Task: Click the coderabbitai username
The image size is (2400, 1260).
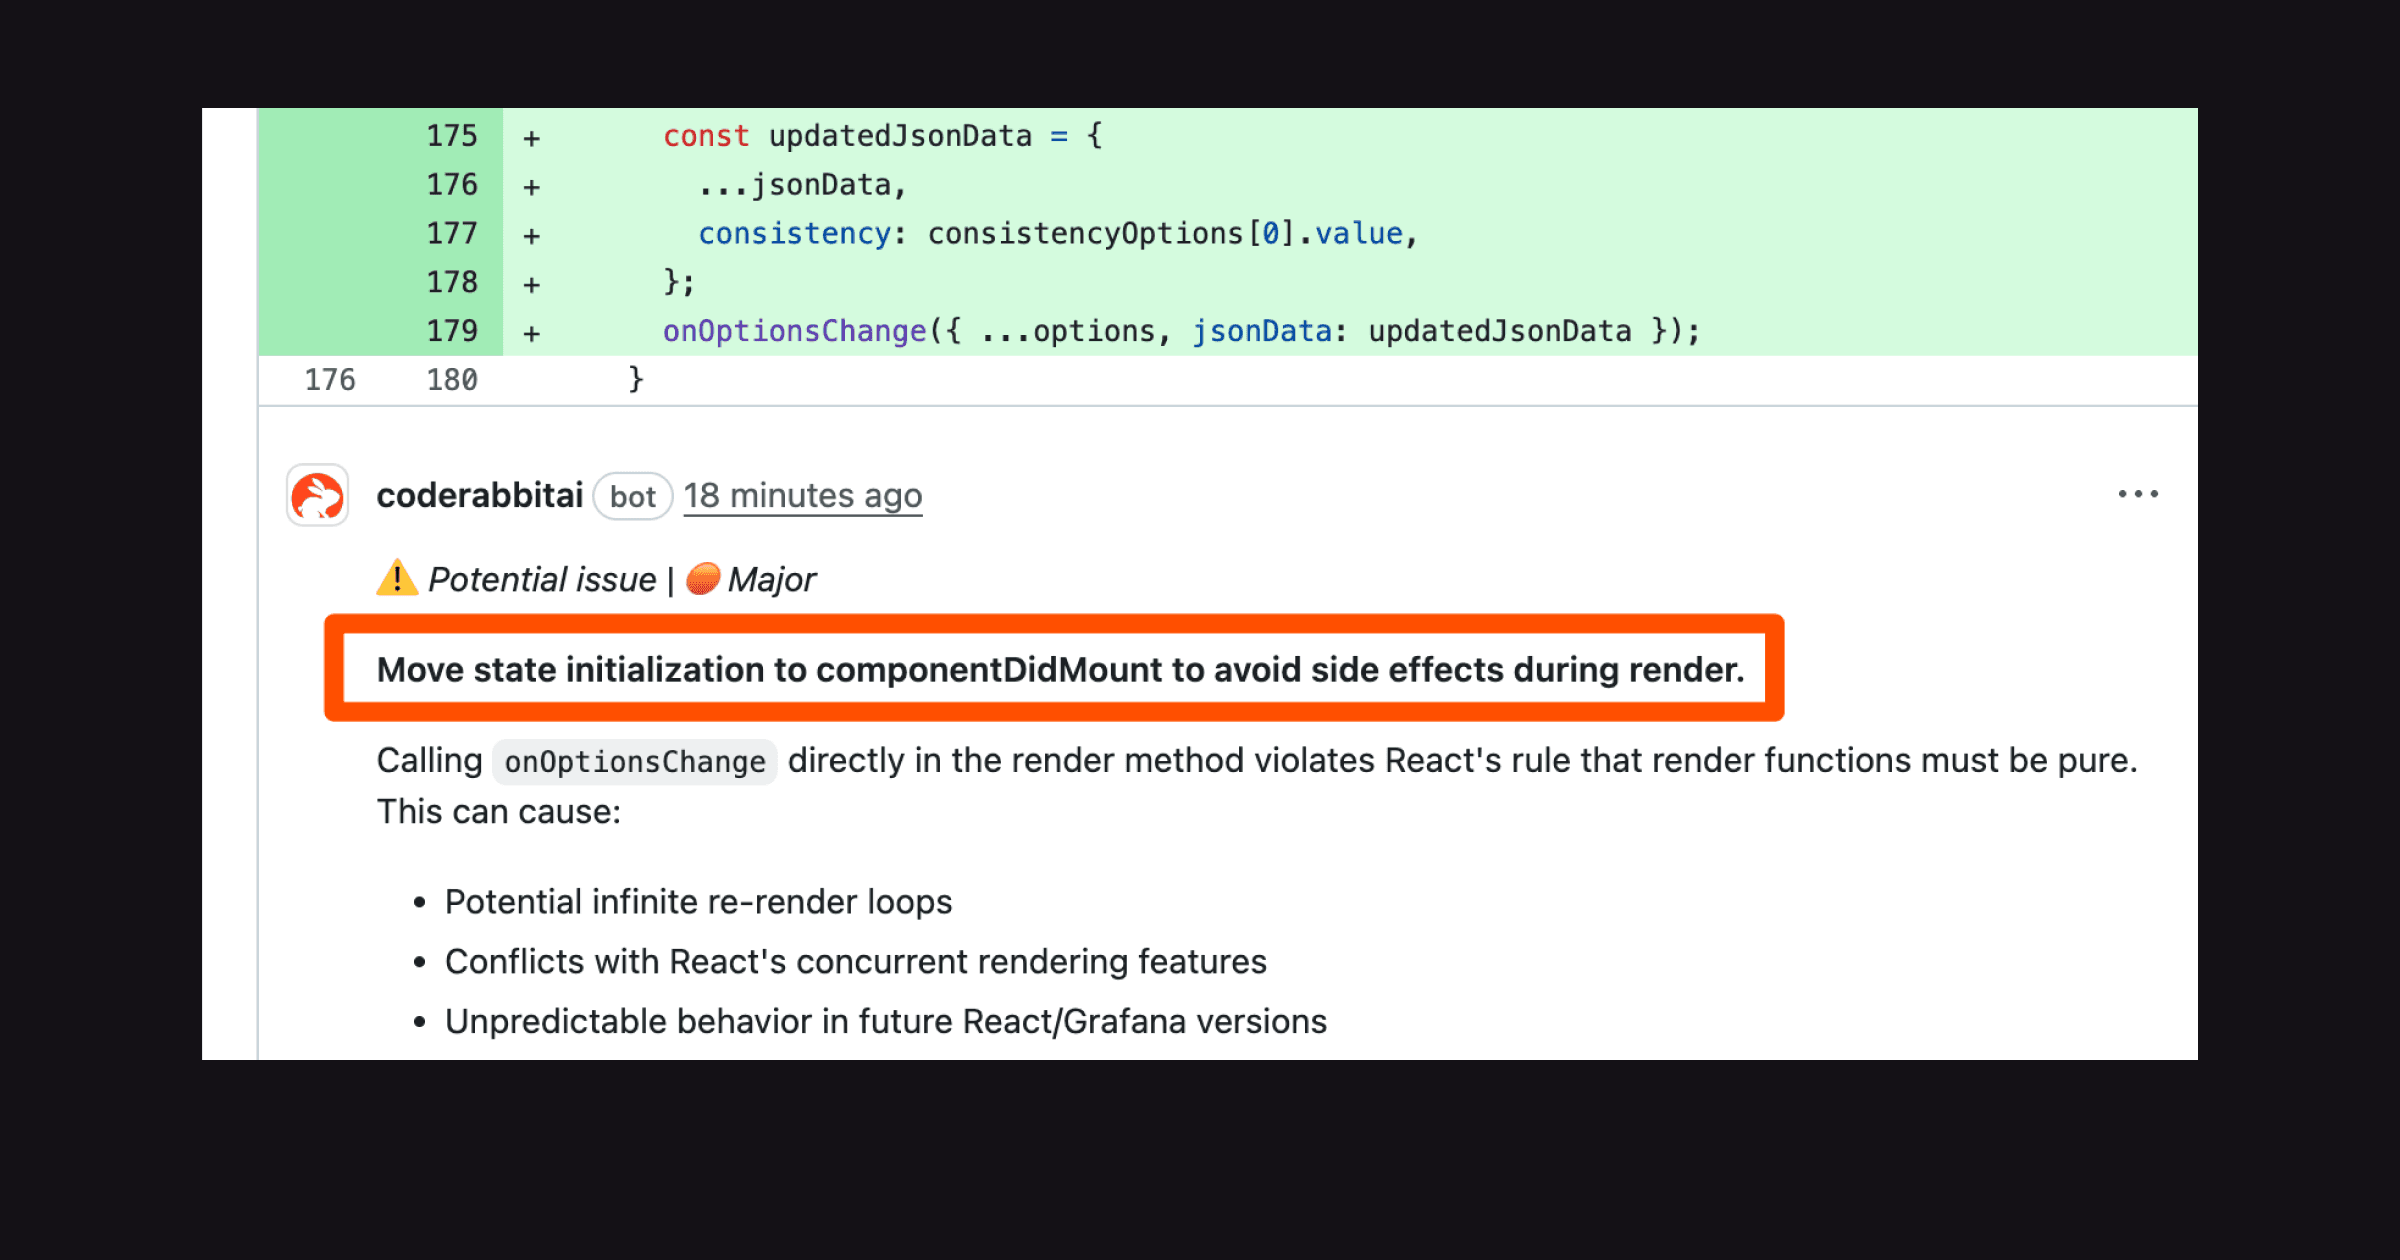Action: (x=480, y=494)
